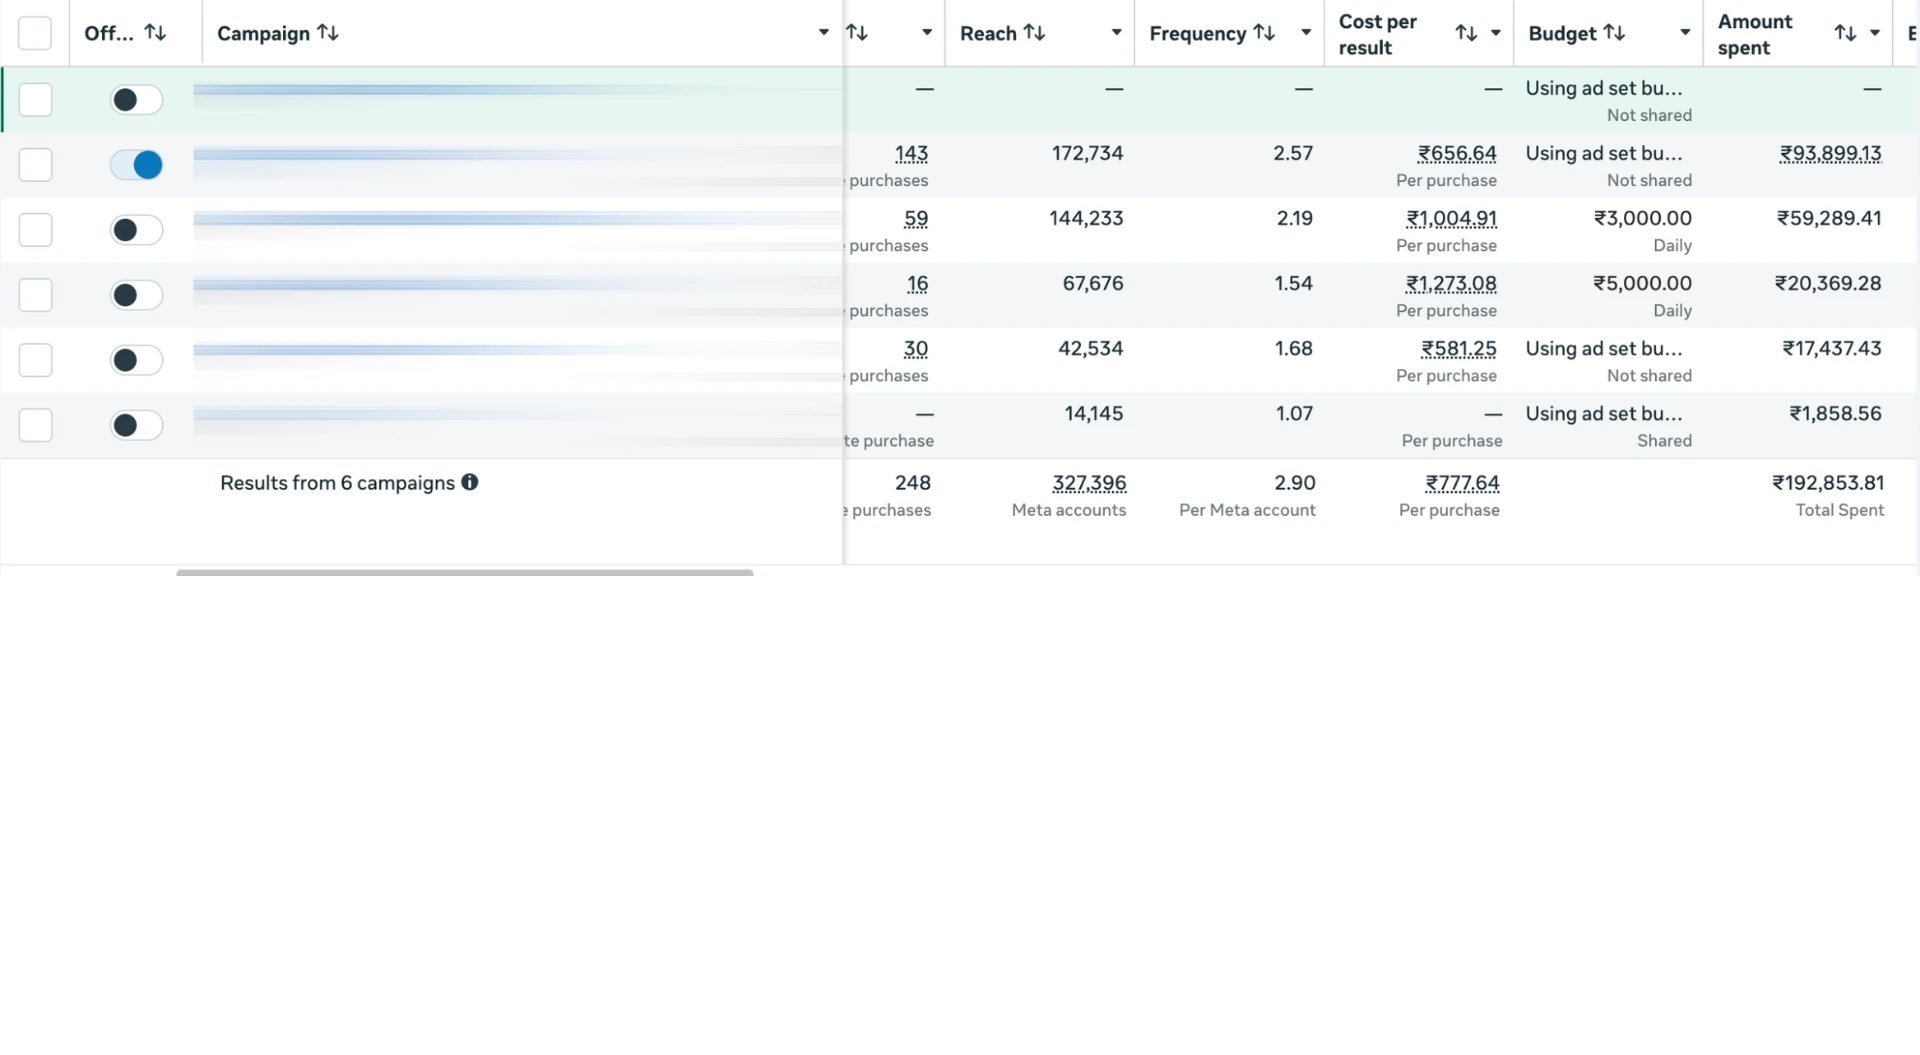Click the 248 purchases total
The height and width of the screenshot is (1055, 1920).
point(913,482)
